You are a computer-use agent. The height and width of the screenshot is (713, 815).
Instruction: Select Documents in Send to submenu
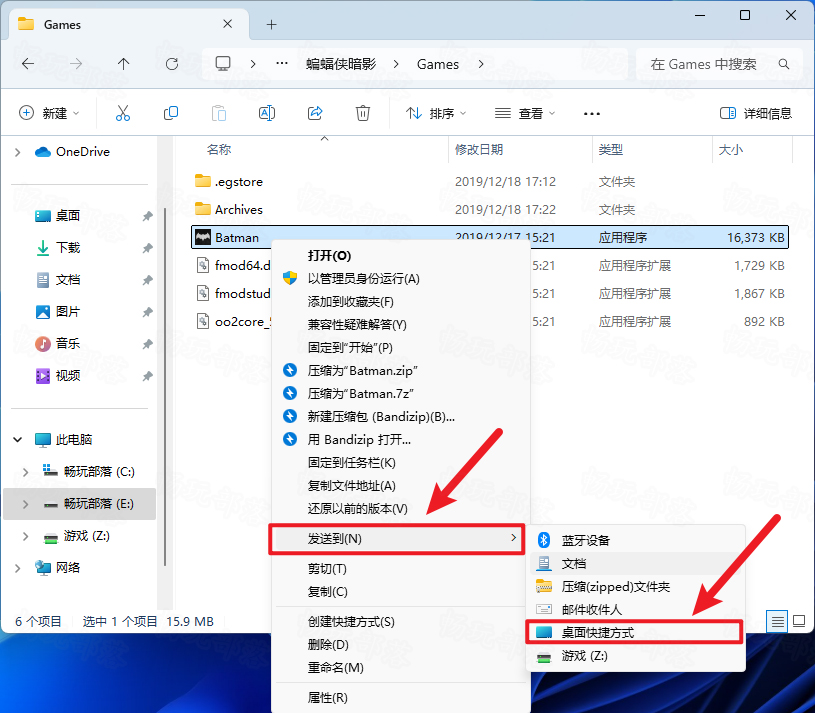[x=637, y=563]
